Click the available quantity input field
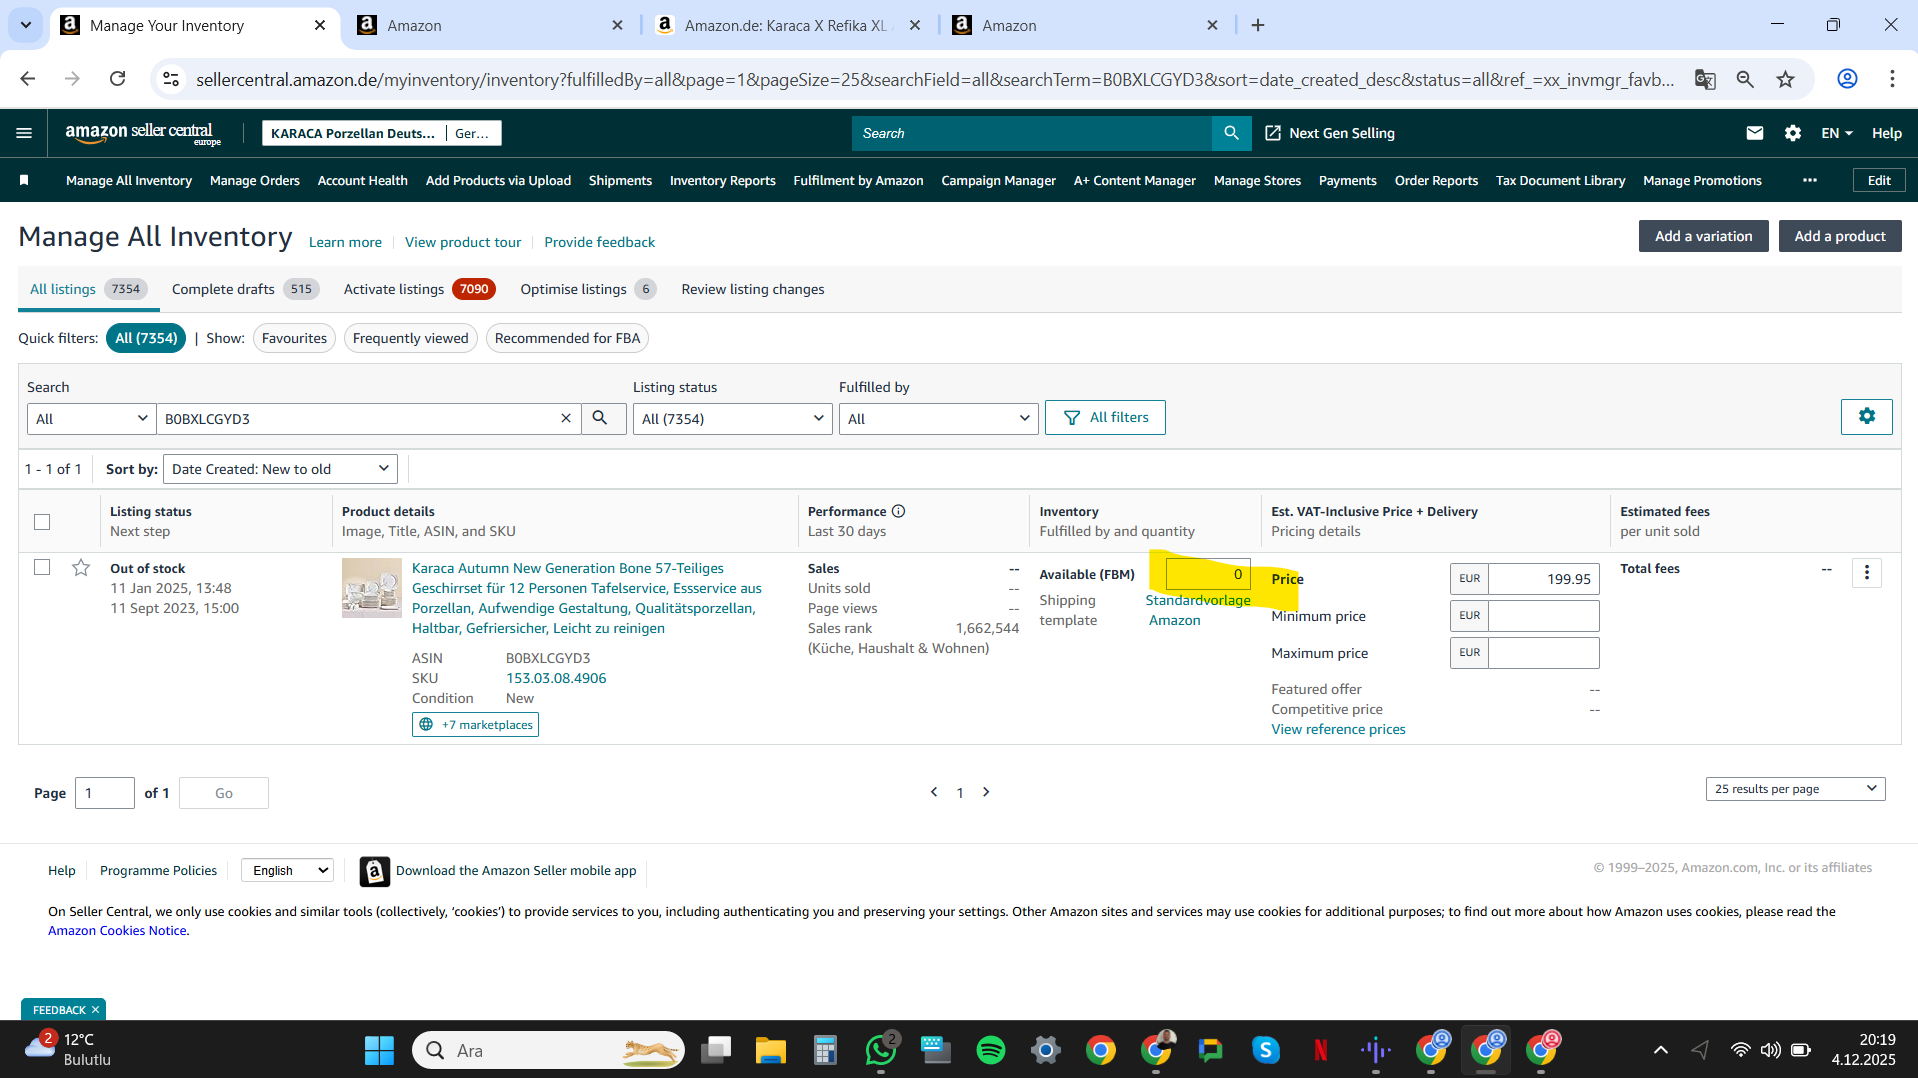The height and width of the screenshot is (1078, 1918). (1208, 574)
